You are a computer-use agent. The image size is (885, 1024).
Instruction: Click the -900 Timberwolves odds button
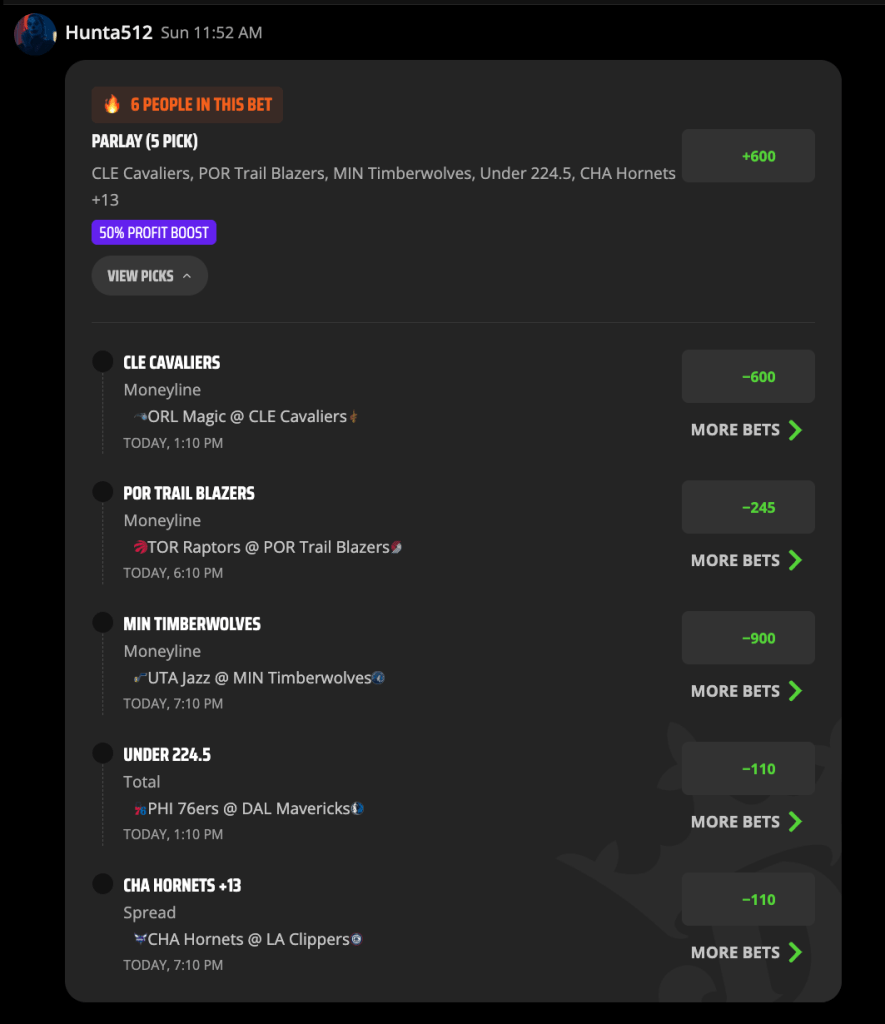748,638
